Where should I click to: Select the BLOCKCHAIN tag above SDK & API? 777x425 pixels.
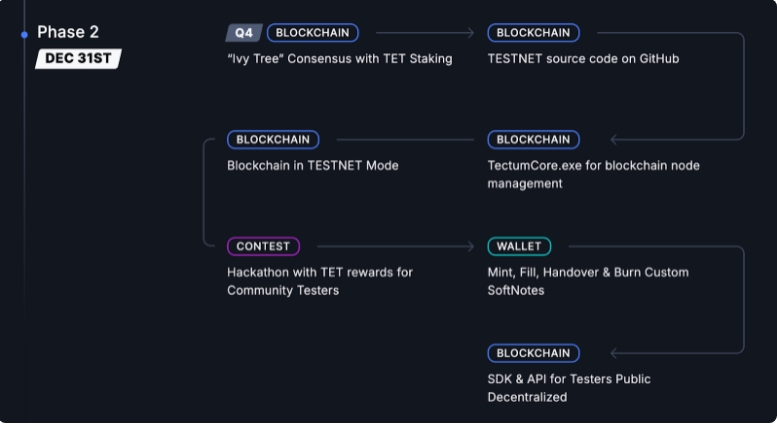(533, 353)
